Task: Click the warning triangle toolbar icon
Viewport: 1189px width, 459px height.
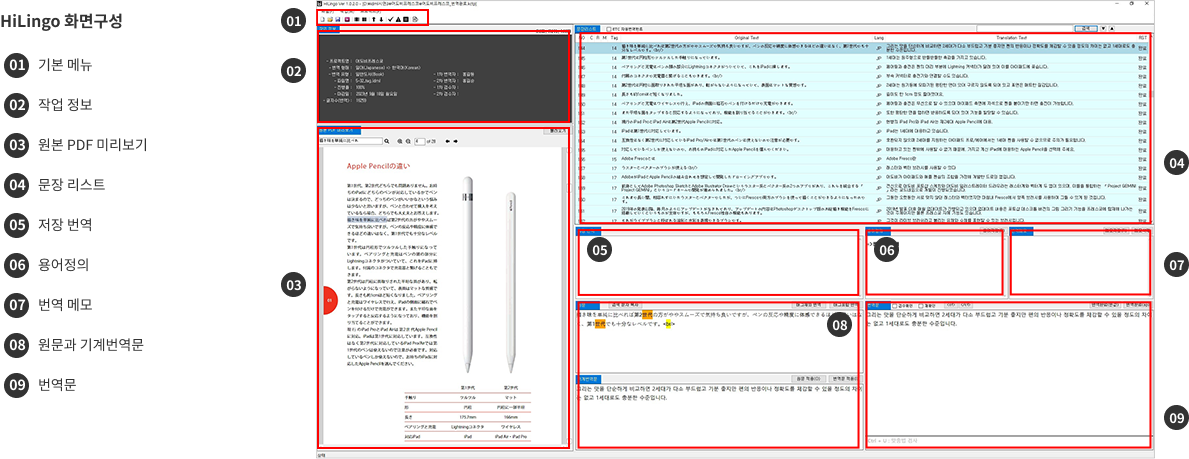Action: tap(398, 19)
